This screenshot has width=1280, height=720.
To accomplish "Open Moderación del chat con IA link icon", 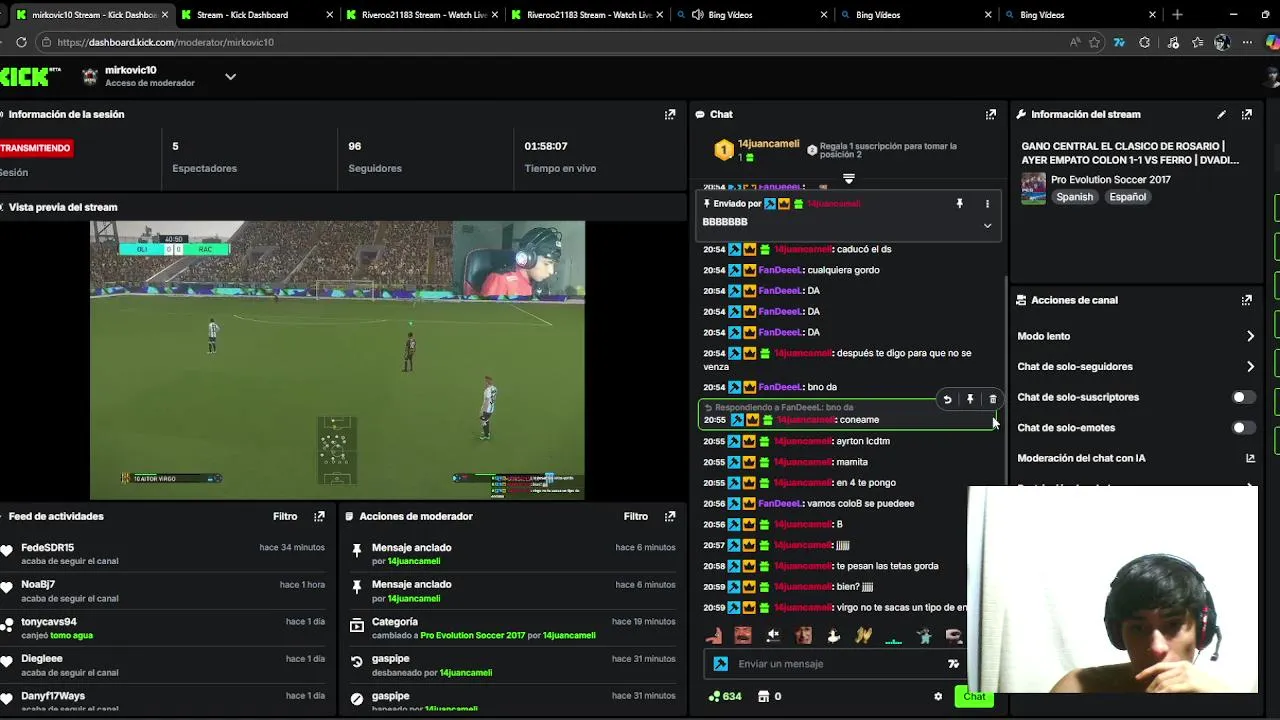I will [1250, 458].
